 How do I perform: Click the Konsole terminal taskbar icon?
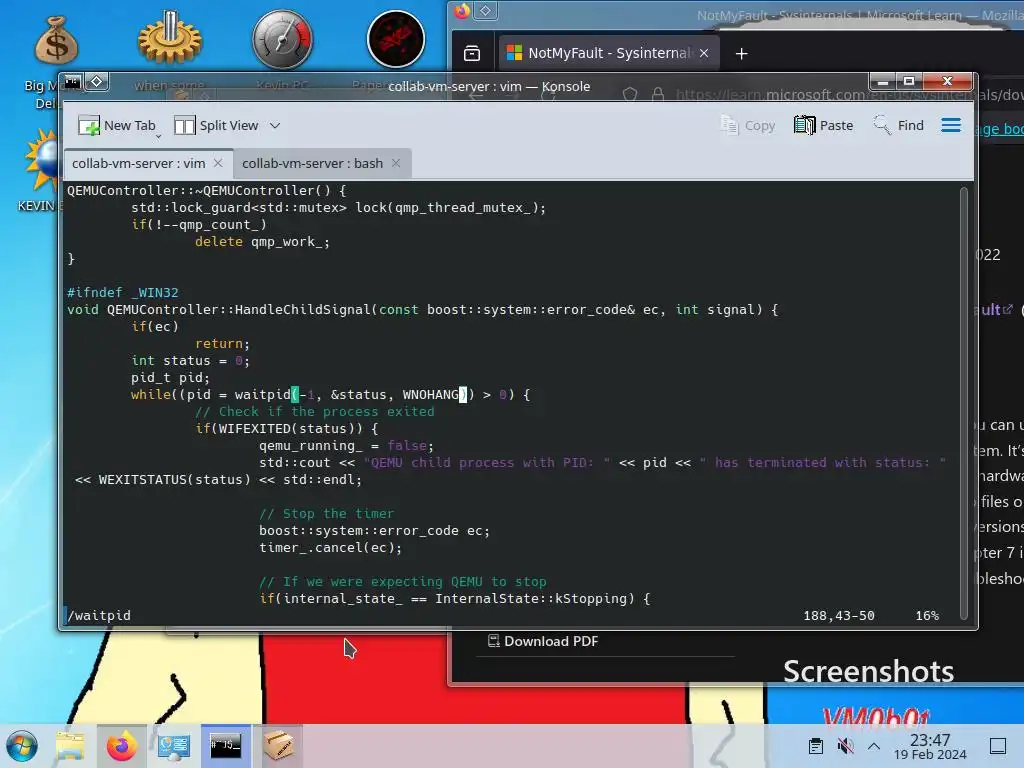click(x=225, y=745)
